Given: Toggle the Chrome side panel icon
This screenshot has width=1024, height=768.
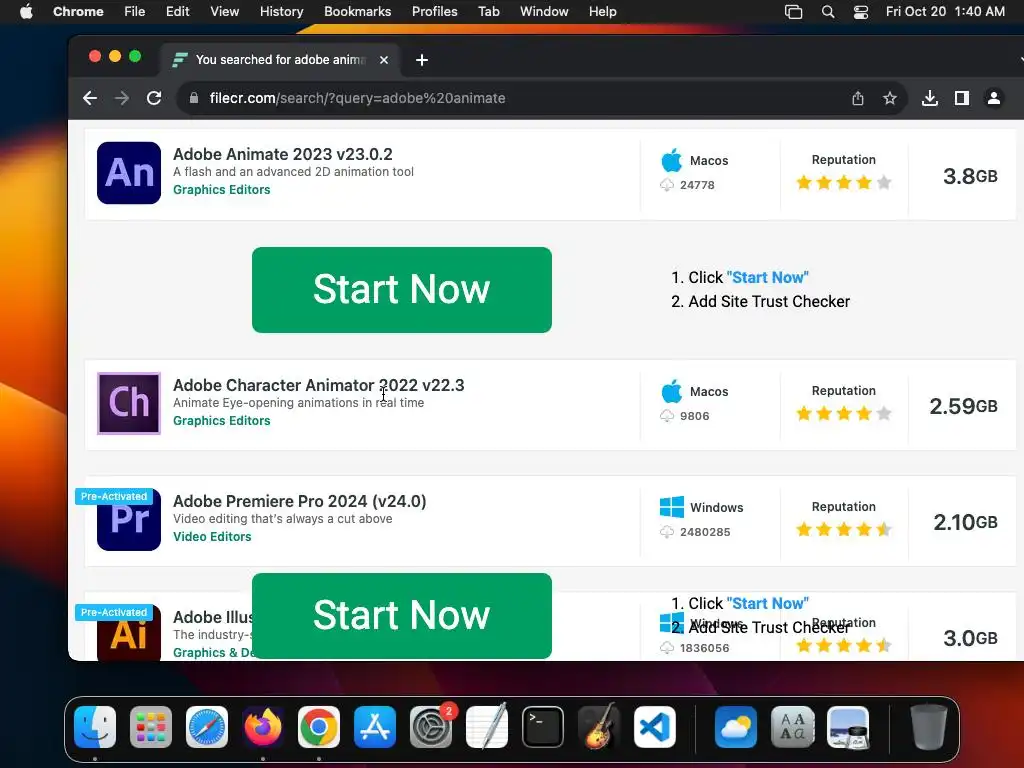Looking at the screenshot, I should point(962,98).
